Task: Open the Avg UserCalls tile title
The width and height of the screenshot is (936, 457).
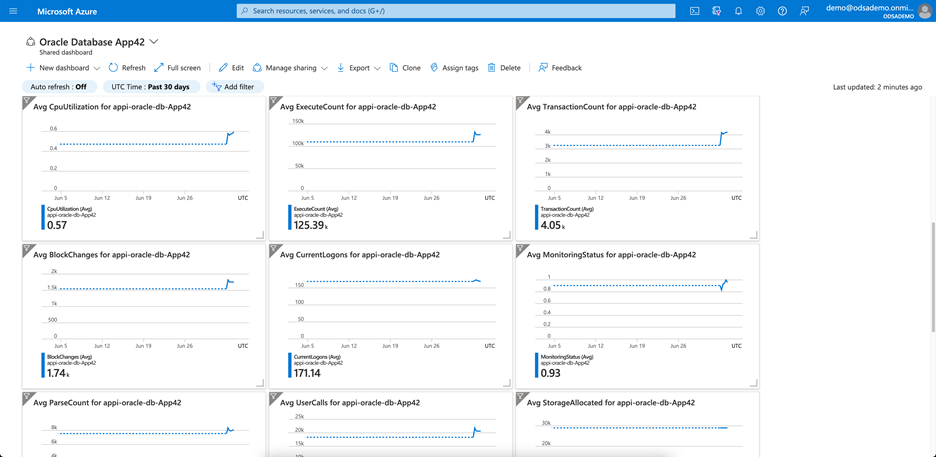Action: click(350, 403)
